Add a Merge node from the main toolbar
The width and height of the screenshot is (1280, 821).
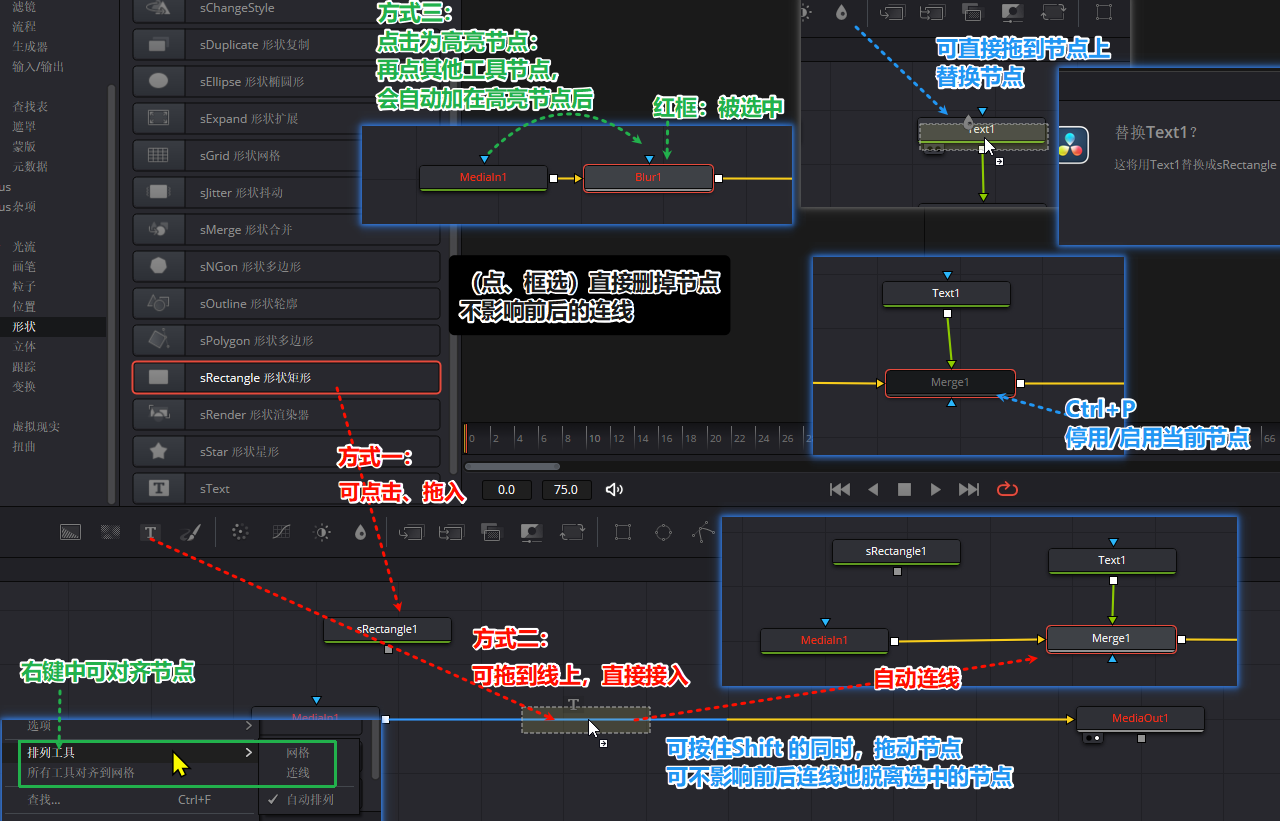(410, 533)
